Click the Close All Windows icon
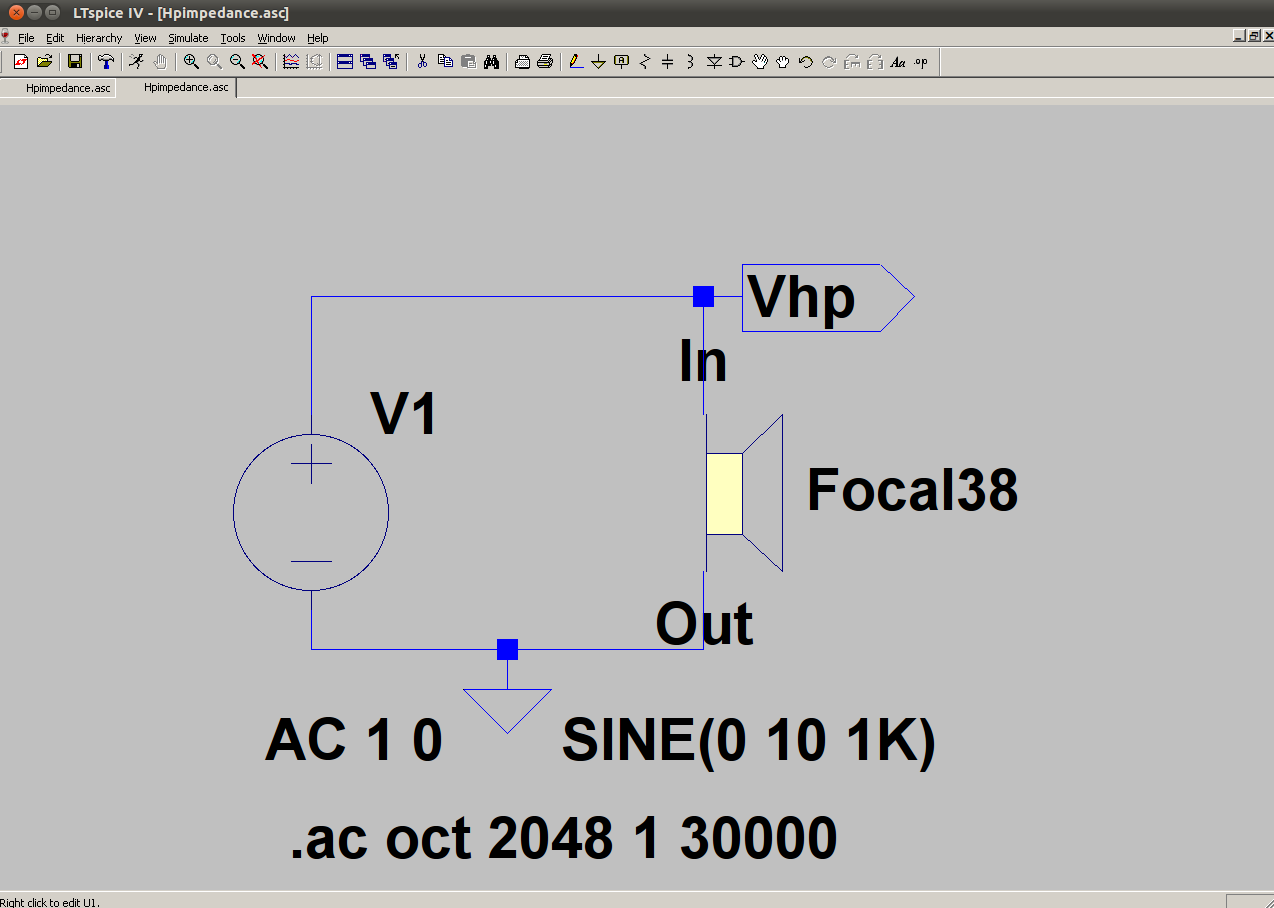1274x908 pixels. tap(391, 62)
